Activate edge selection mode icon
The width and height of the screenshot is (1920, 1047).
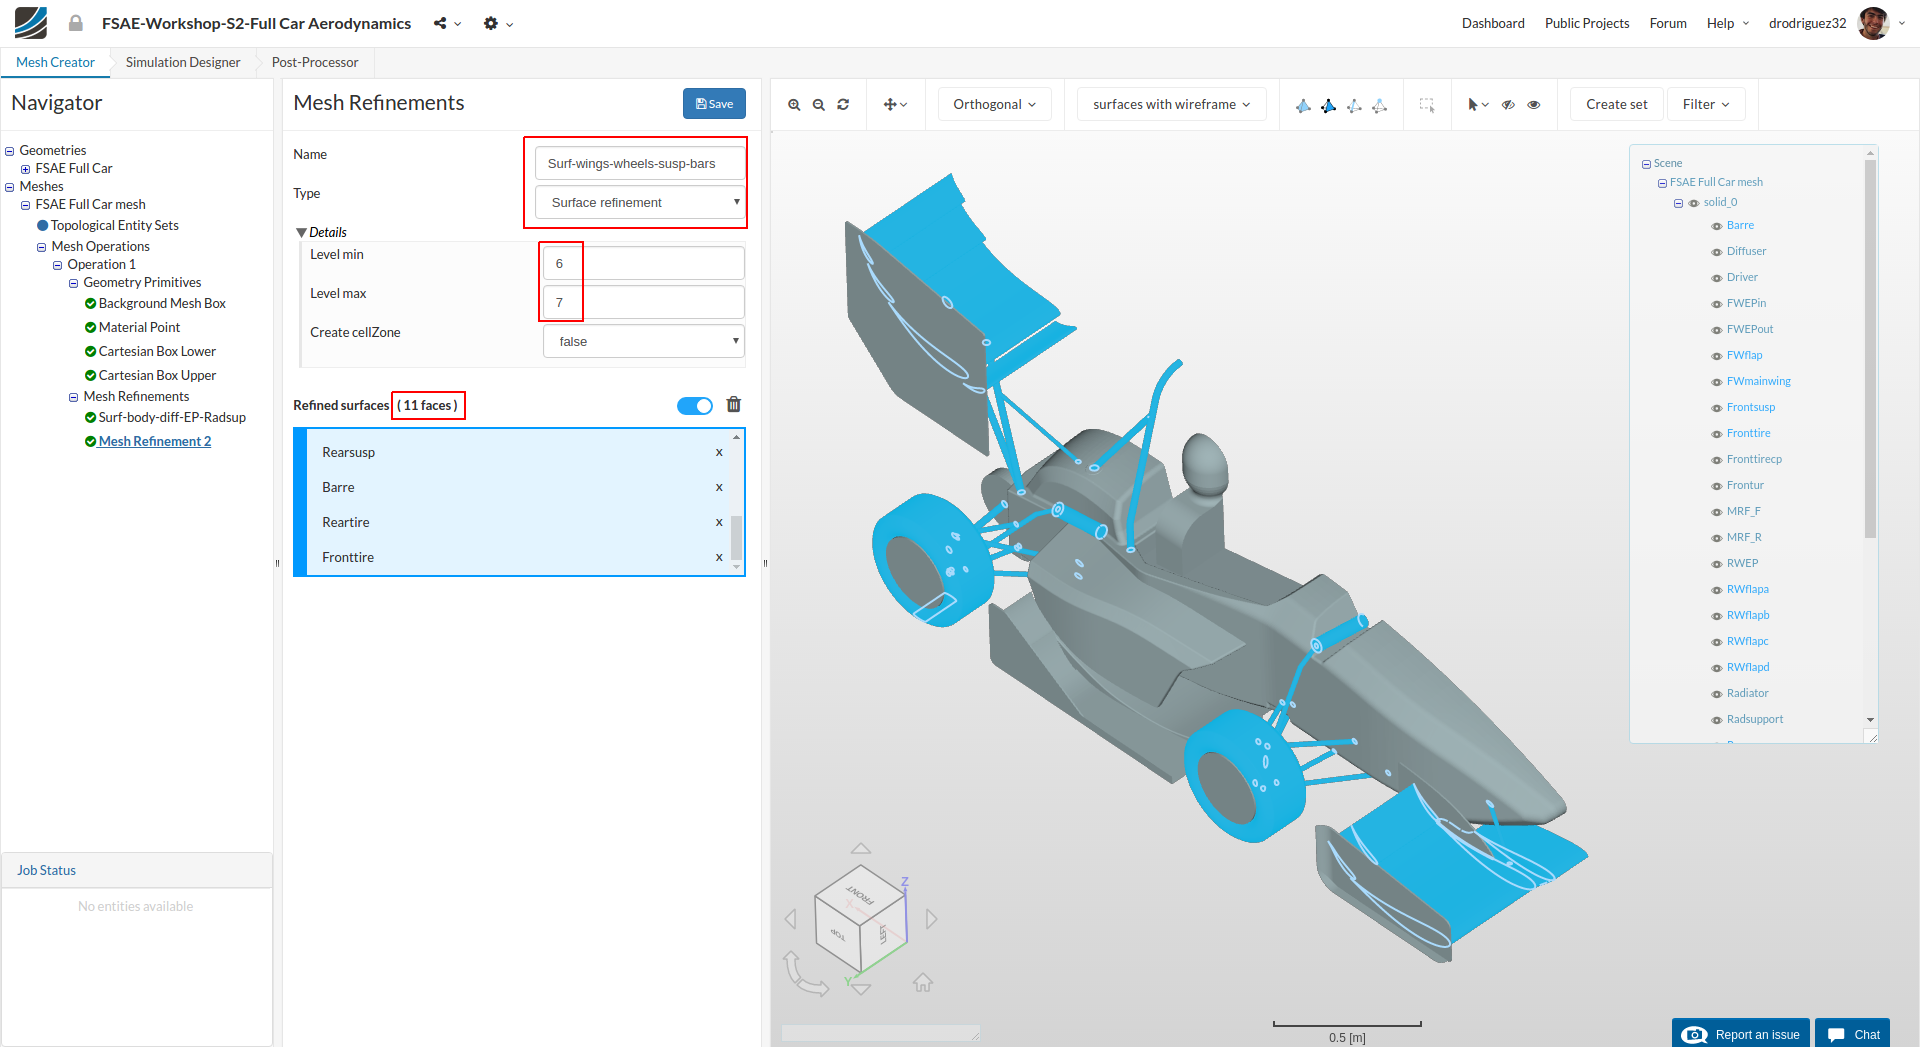[x=1354, y=105]
